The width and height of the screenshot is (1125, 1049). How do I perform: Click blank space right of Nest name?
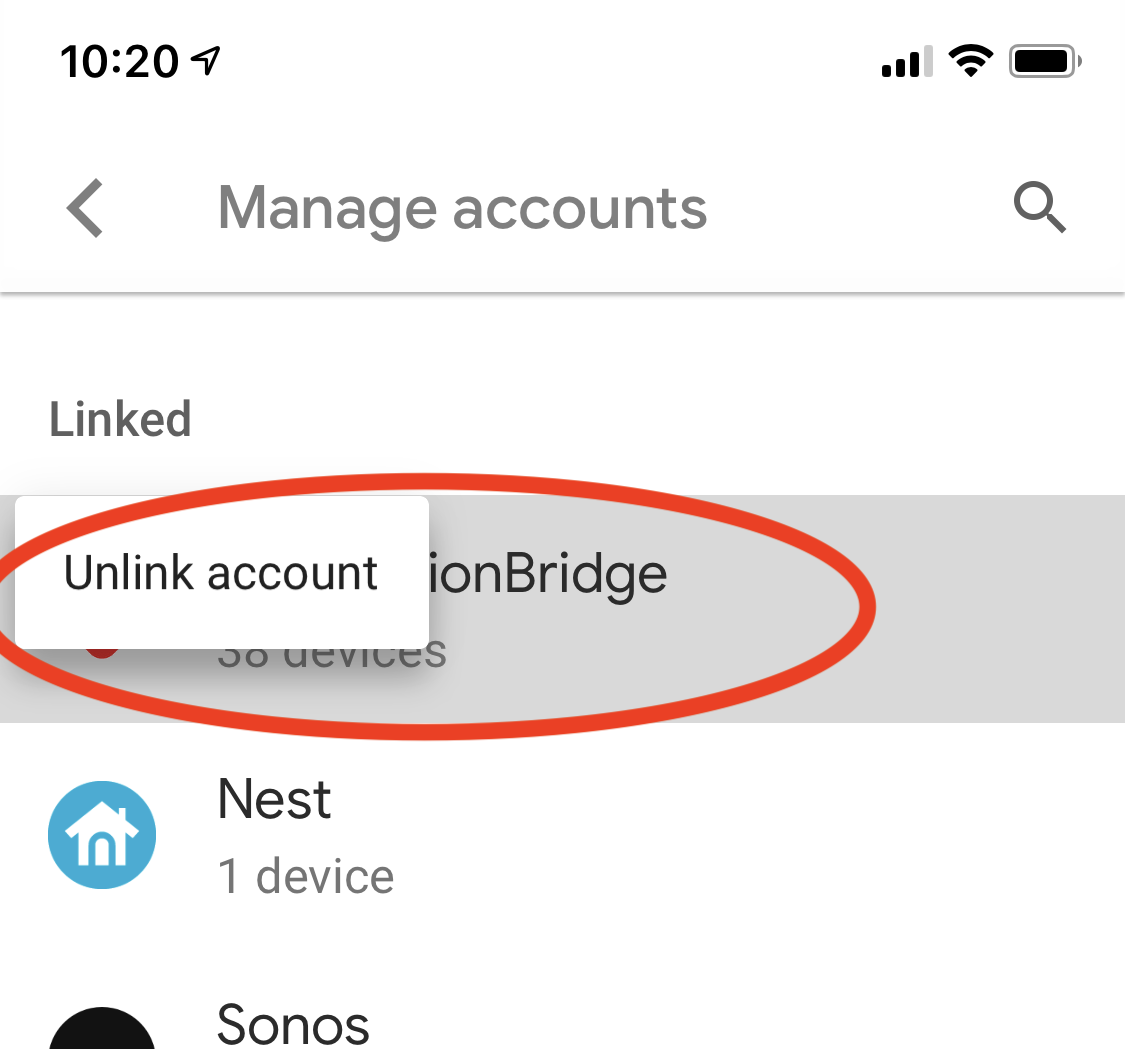pos(700,800)
